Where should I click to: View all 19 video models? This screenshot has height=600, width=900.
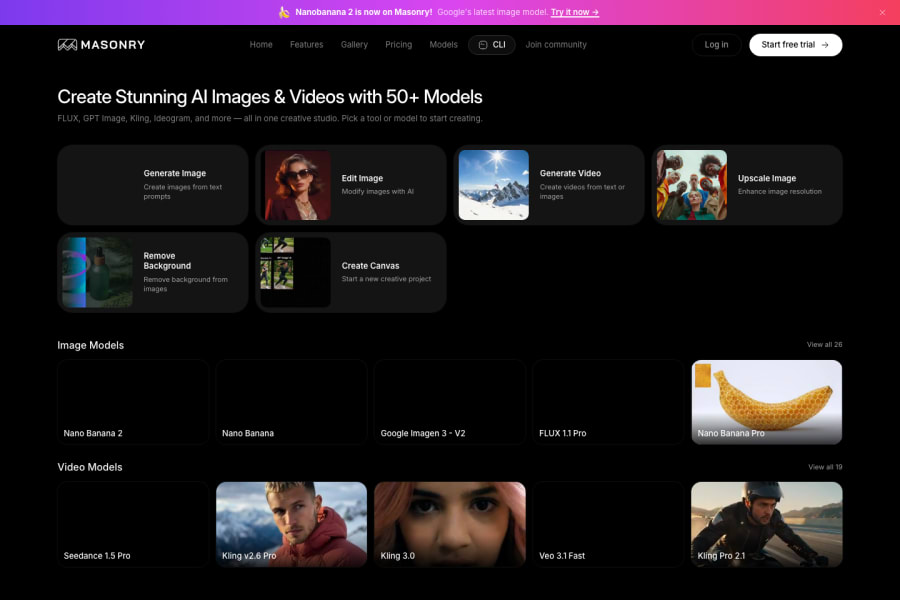point(825,467)
